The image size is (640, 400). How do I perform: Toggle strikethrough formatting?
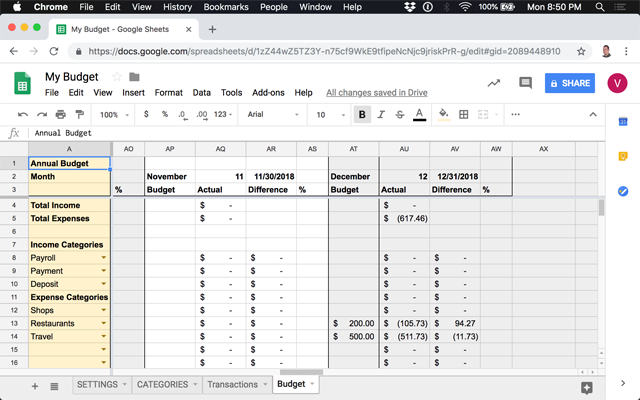click(x=399, y=115)
